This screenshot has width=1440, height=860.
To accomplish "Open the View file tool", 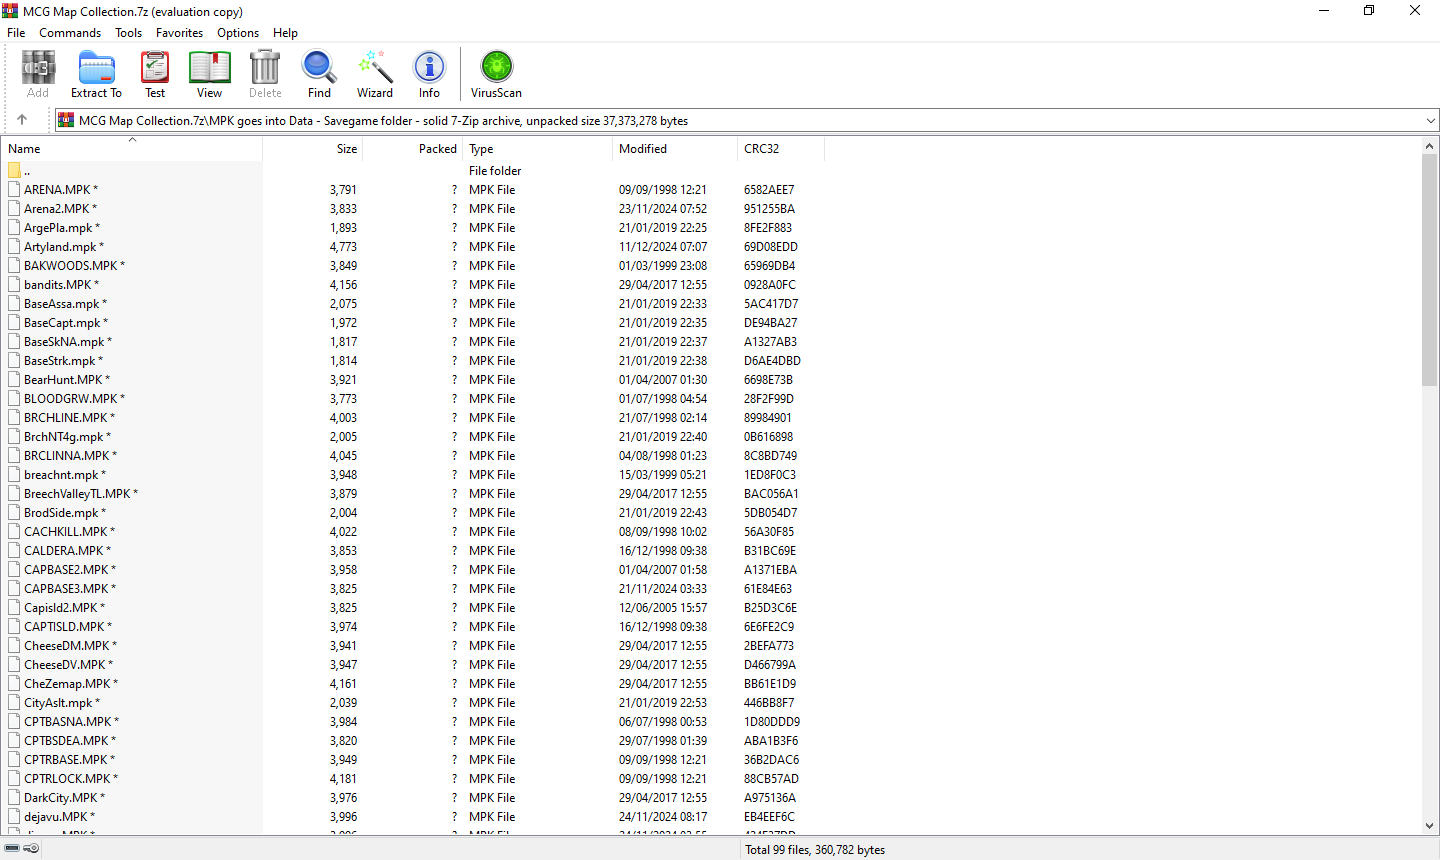I will pos(209,74).
